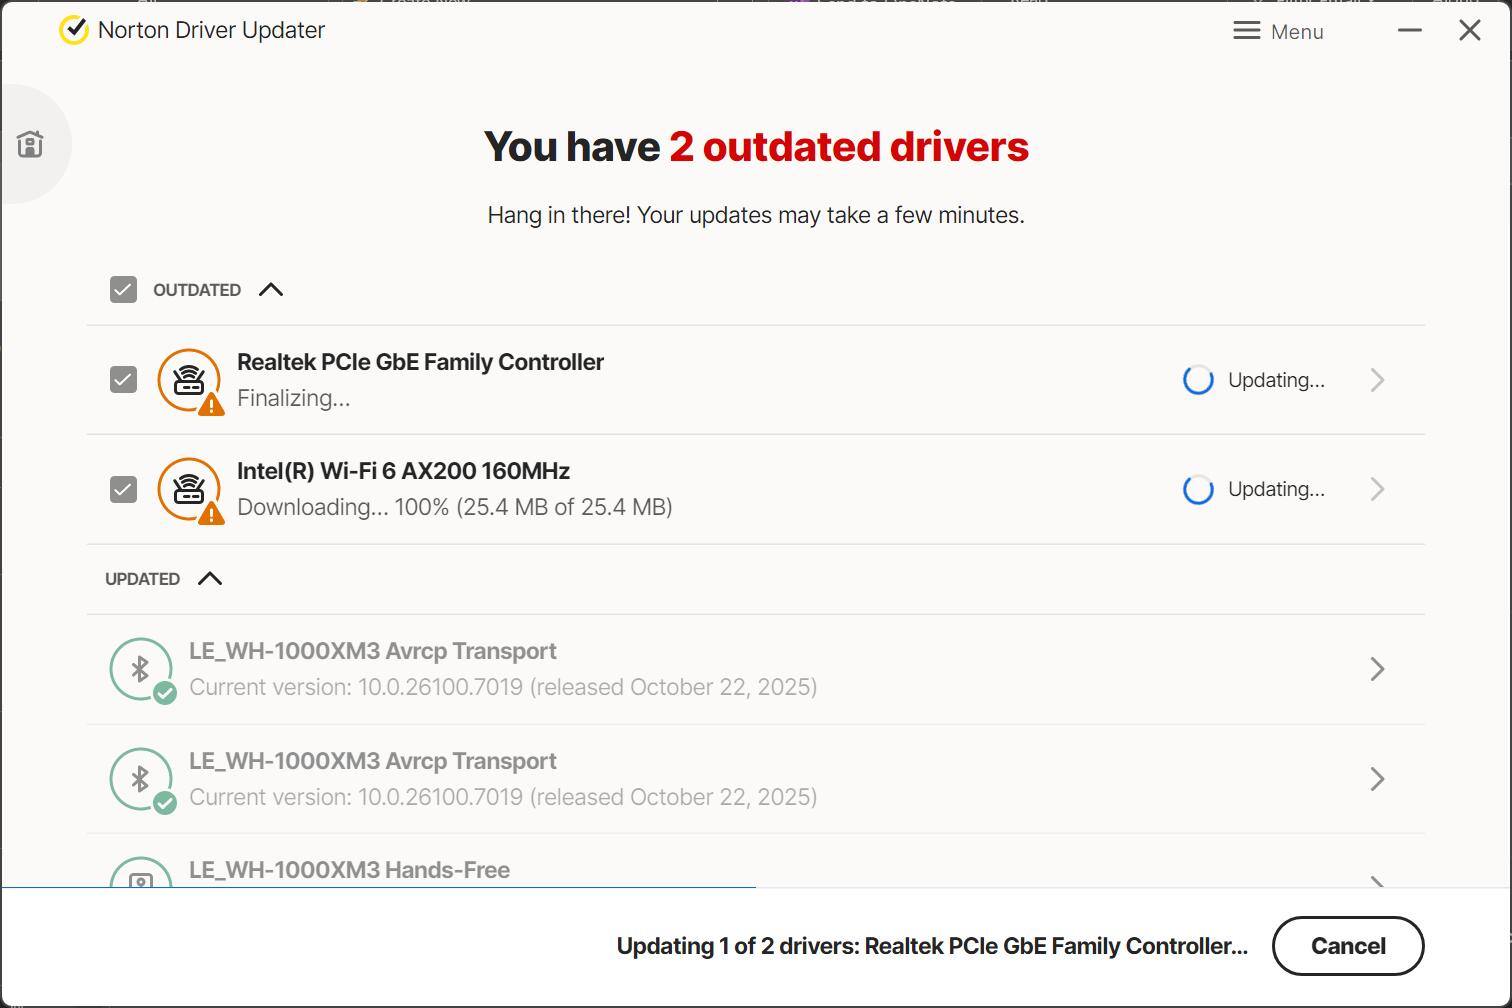1512x1008 pixels.
Task: Open the home sidebar icon
Action: coord(30,144)
